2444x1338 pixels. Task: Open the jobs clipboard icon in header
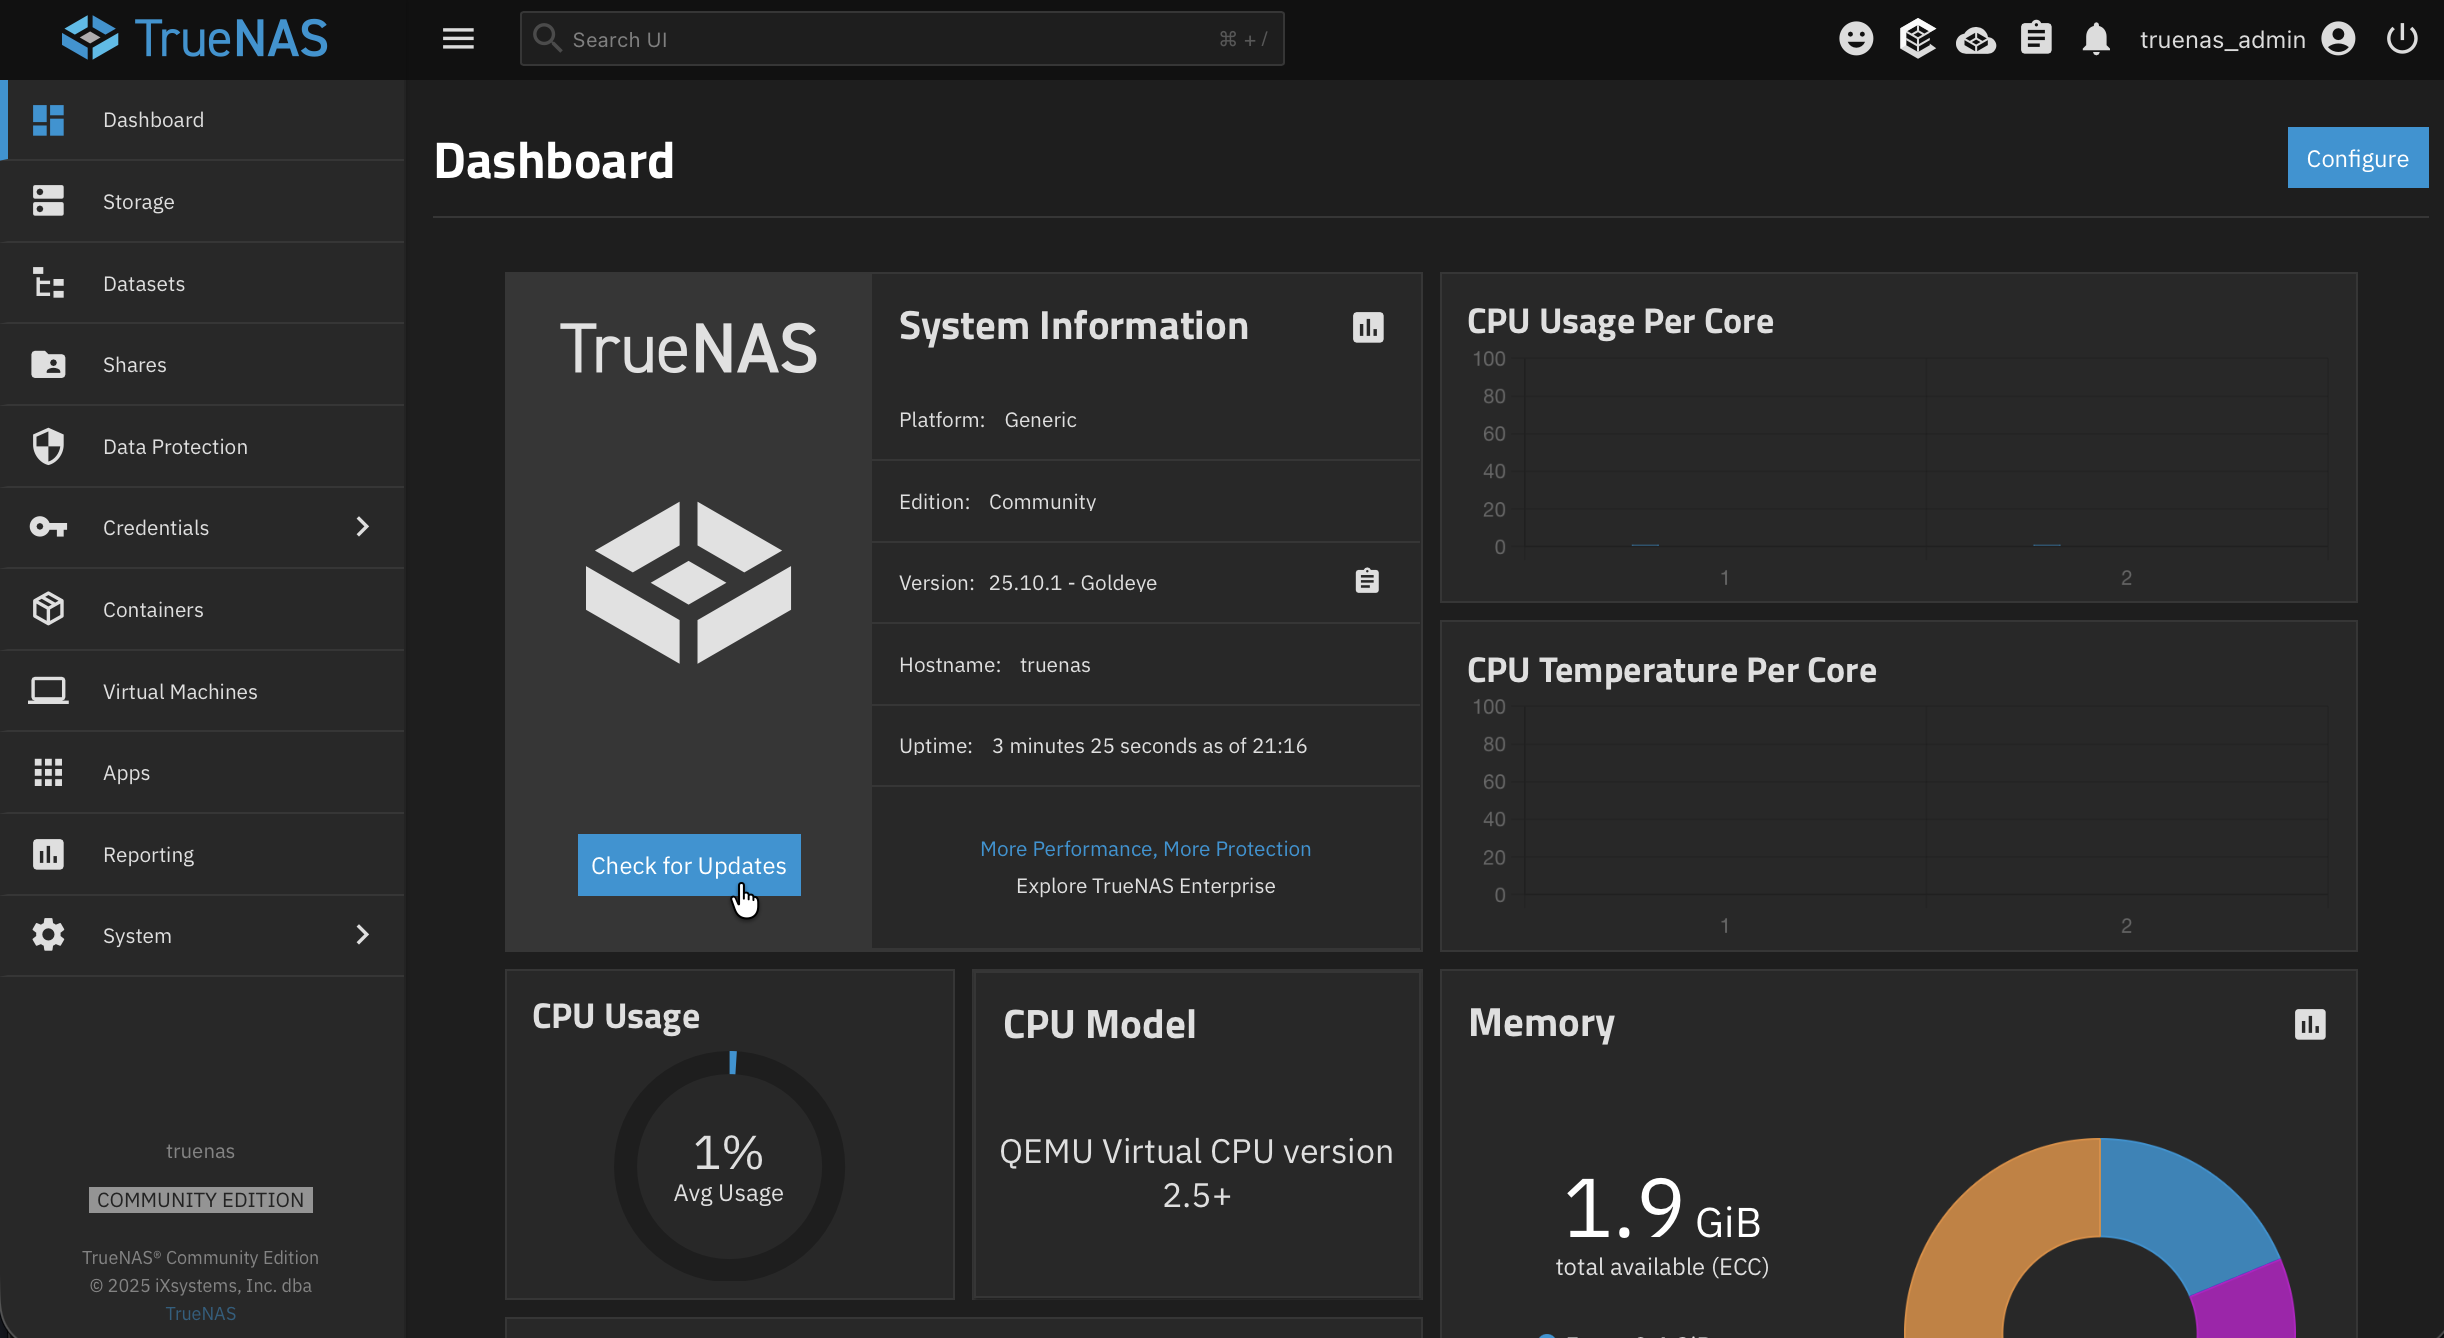coord(2036,39)
